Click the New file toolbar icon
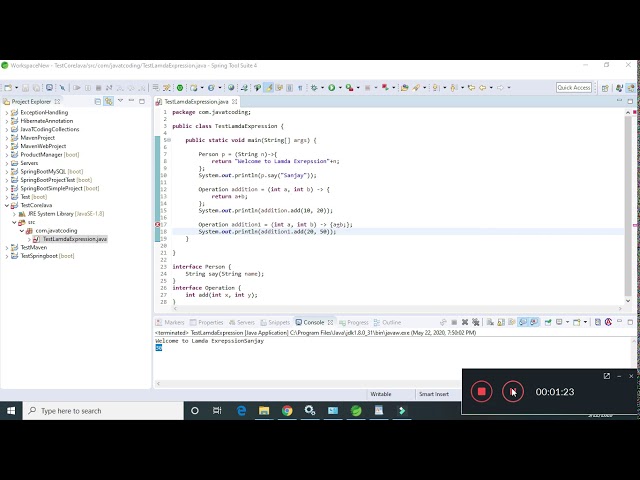This screenshot has height=480, width=640. click(x=8, y=87)
